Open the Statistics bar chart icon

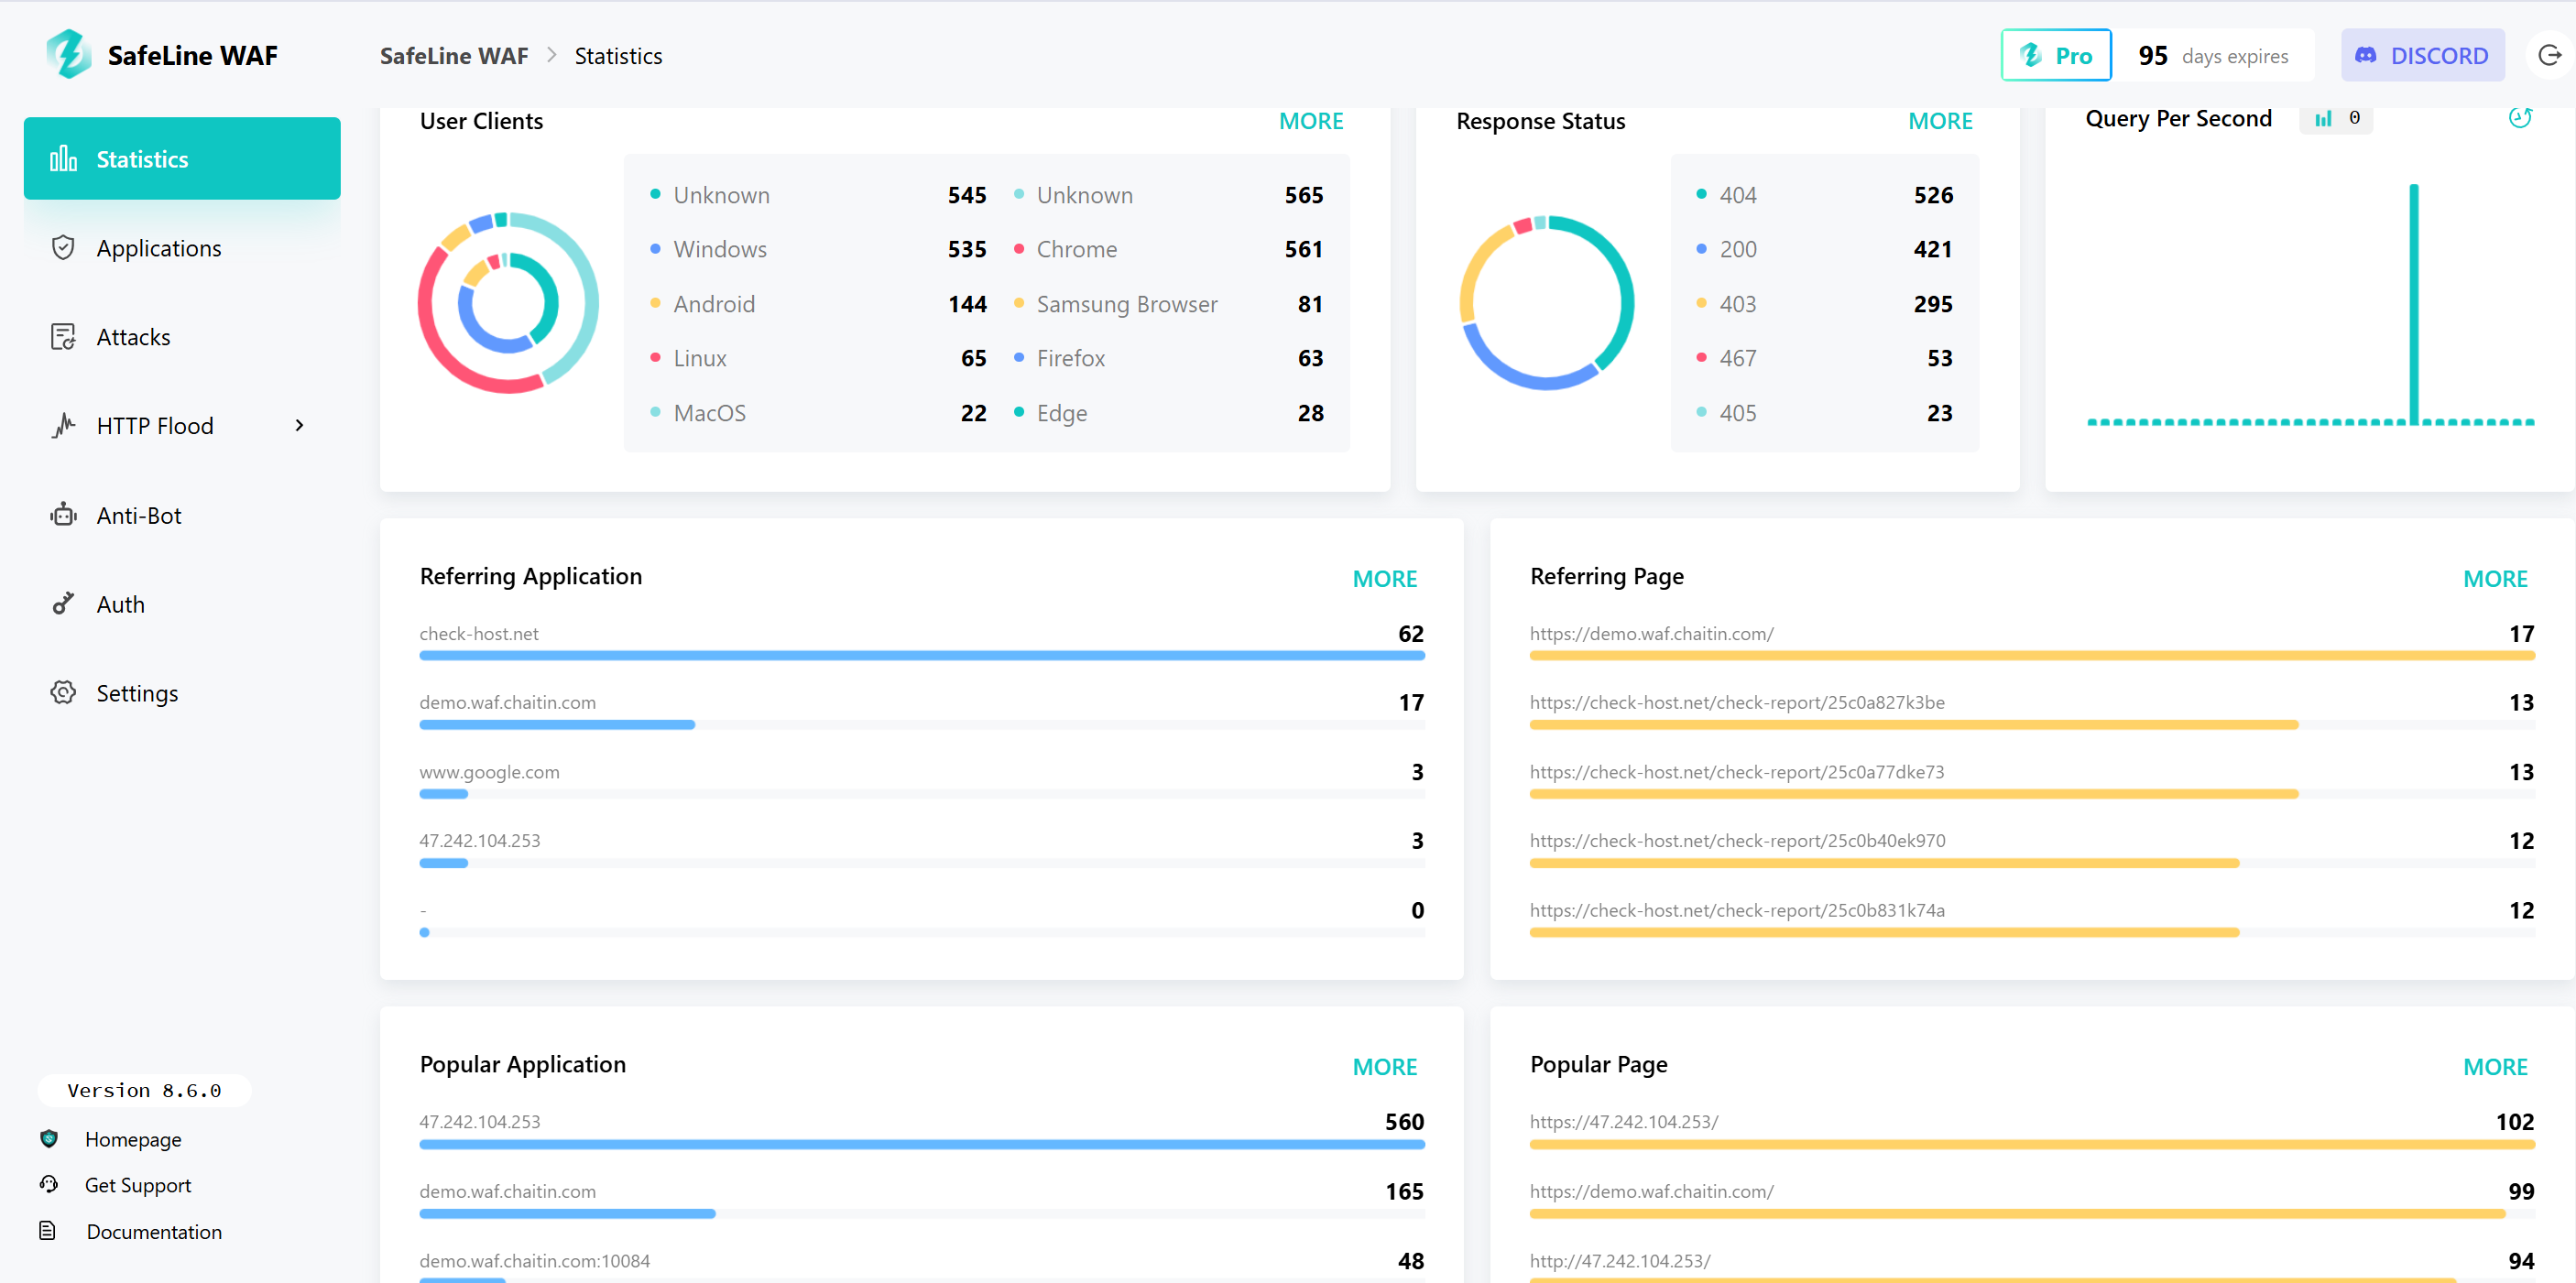coord(63,158)
